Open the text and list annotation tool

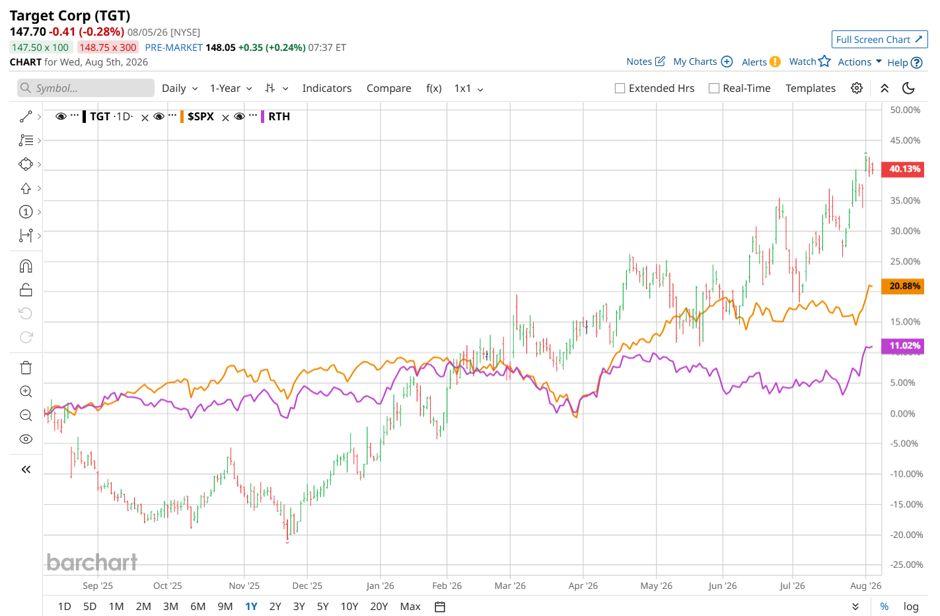26,140
